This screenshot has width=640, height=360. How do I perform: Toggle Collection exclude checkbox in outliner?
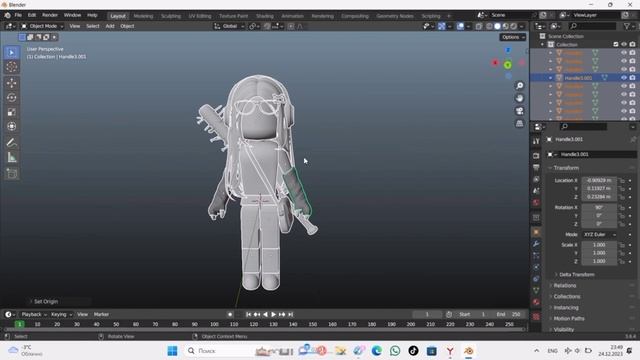[x=616, y=44]
